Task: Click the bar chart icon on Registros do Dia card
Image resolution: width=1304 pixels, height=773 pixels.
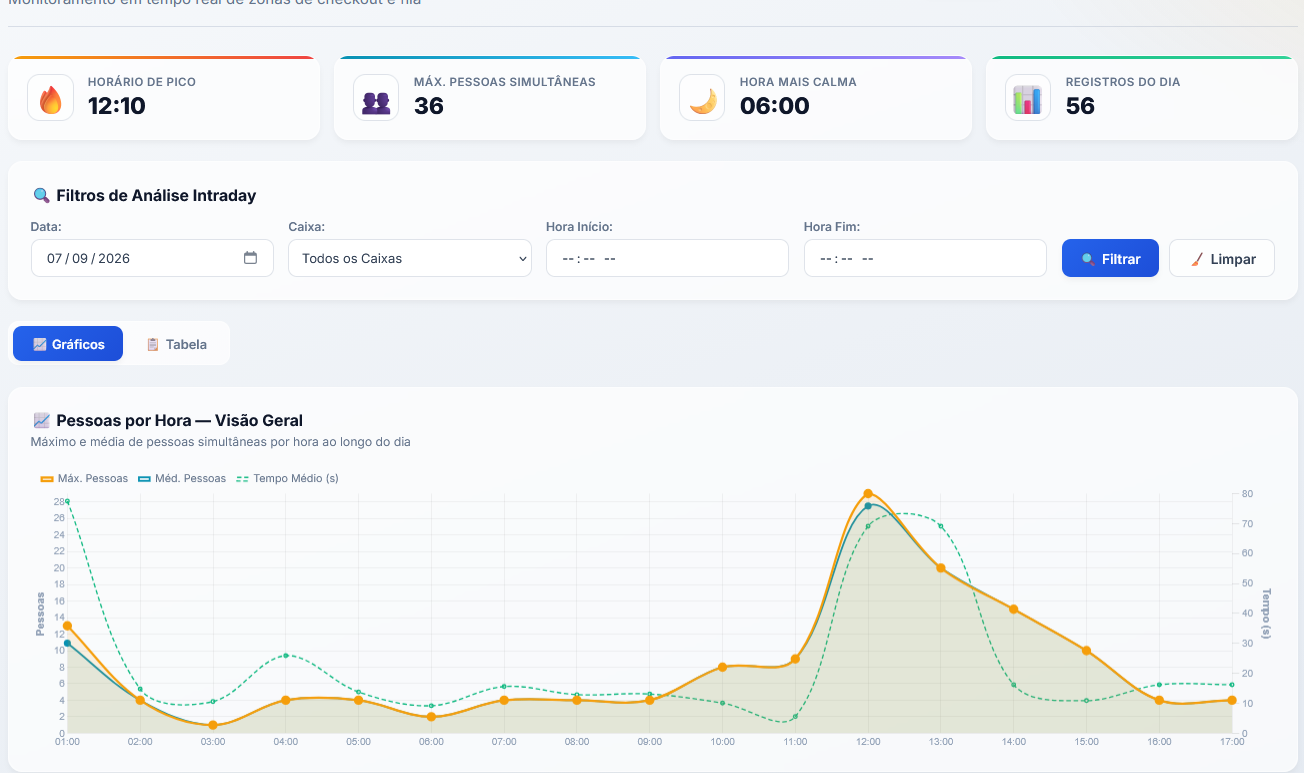Action: tap(1028, 98)
